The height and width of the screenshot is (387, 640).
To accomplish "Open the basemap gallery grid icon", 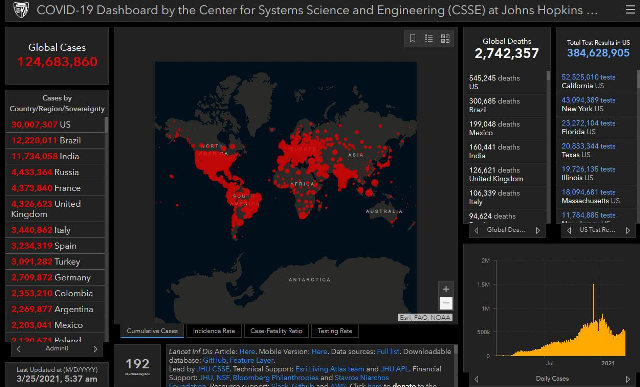I will [x=445, y=38].
